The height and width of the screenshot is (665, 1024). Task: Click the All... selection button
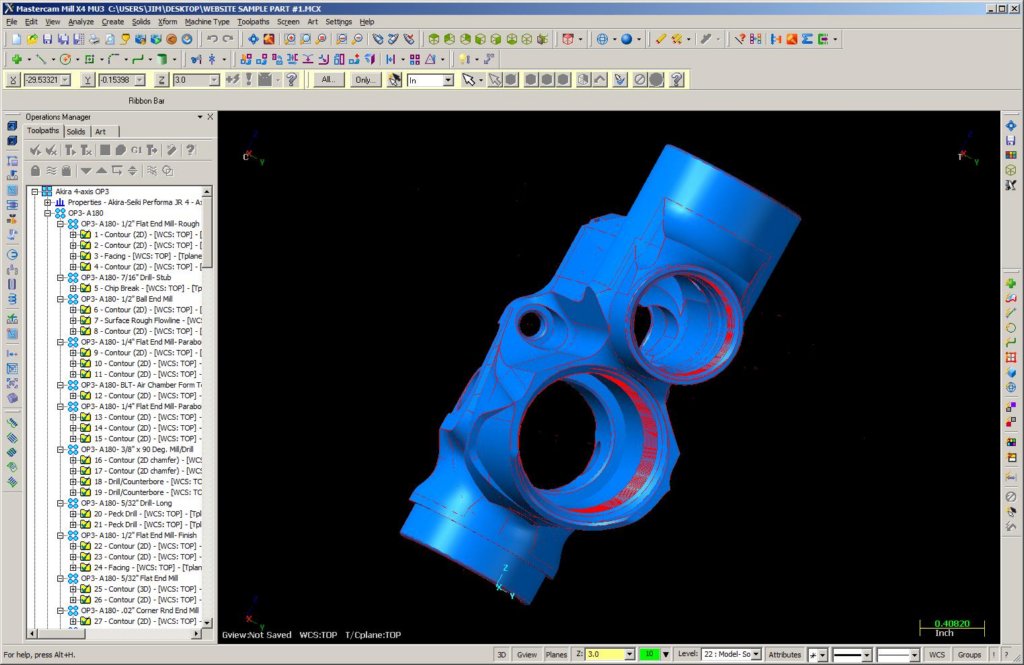click(328, 80)
